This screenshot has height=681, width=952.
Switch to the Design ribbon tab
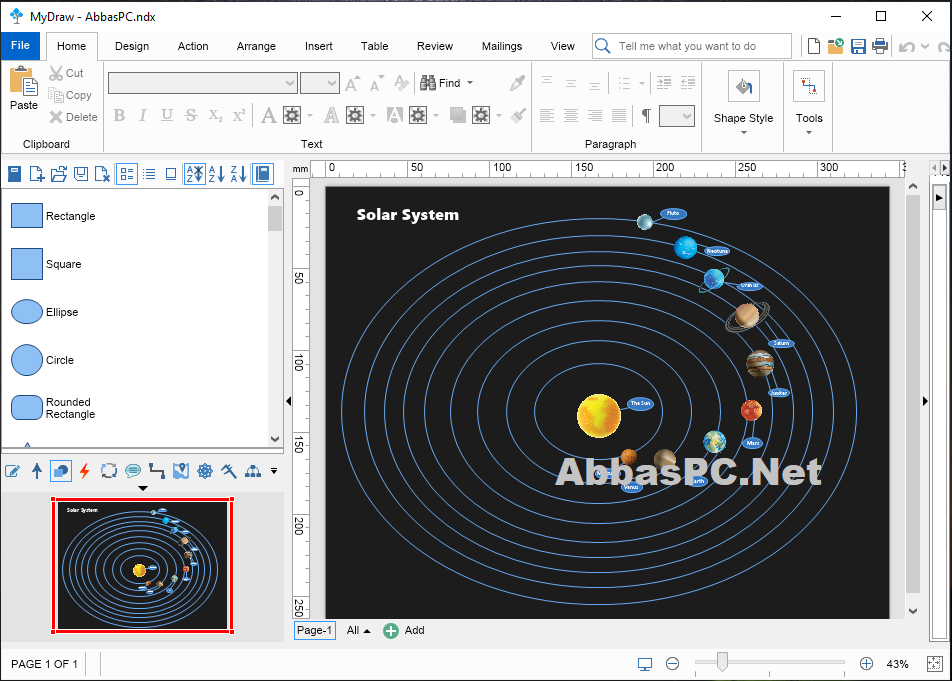click(132, 46)
